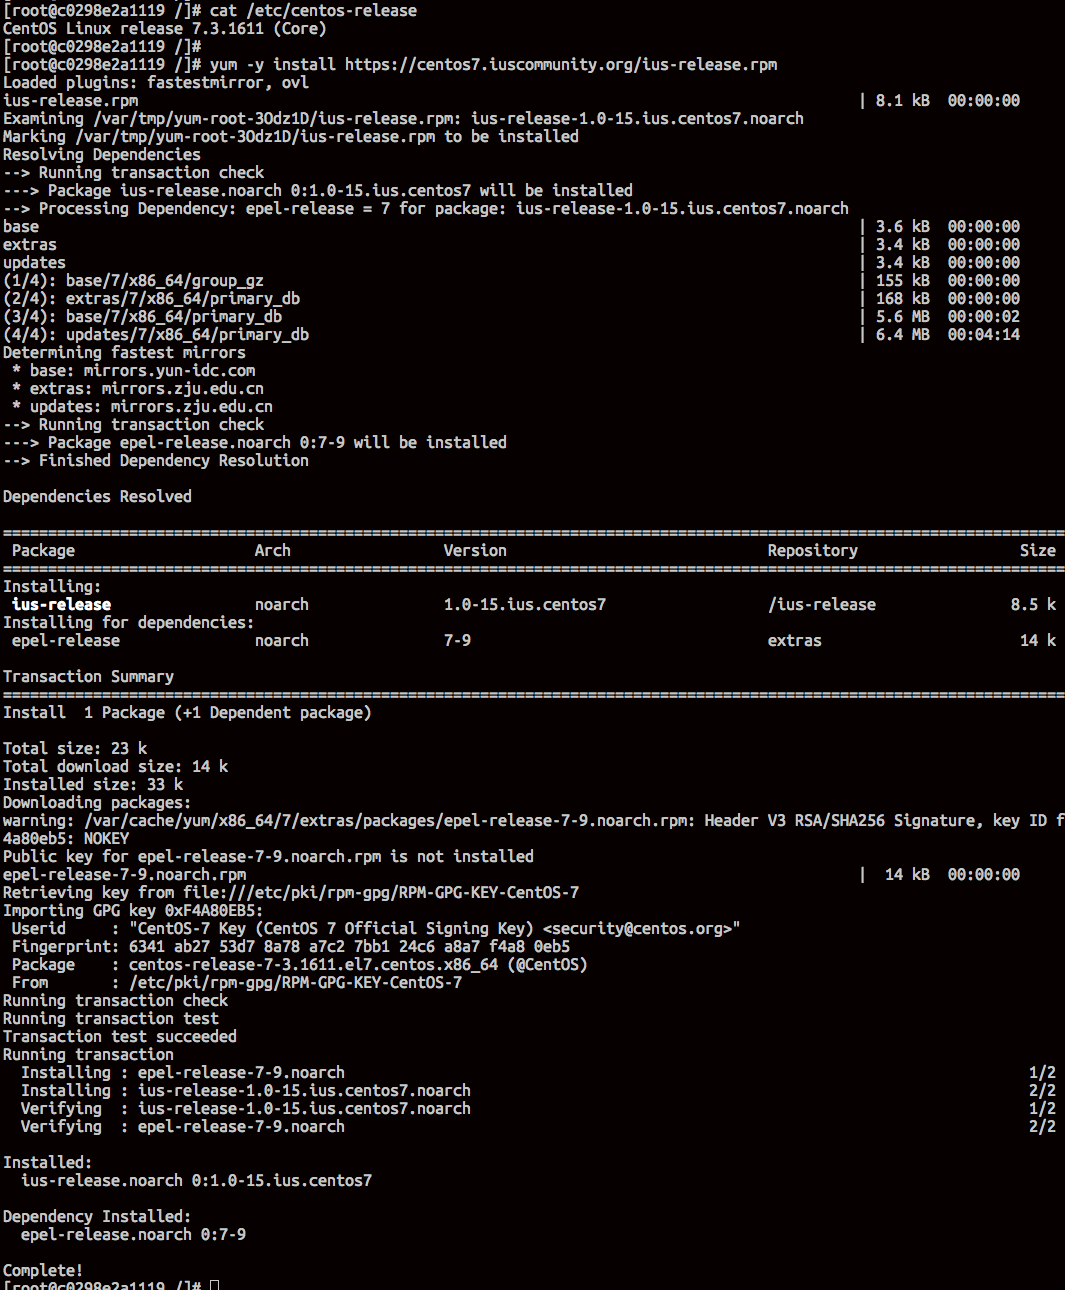Select the ius-release package name in Installing section
Screen dimensions: 1065x1290
pyautogui.click(x=61, y=604)
